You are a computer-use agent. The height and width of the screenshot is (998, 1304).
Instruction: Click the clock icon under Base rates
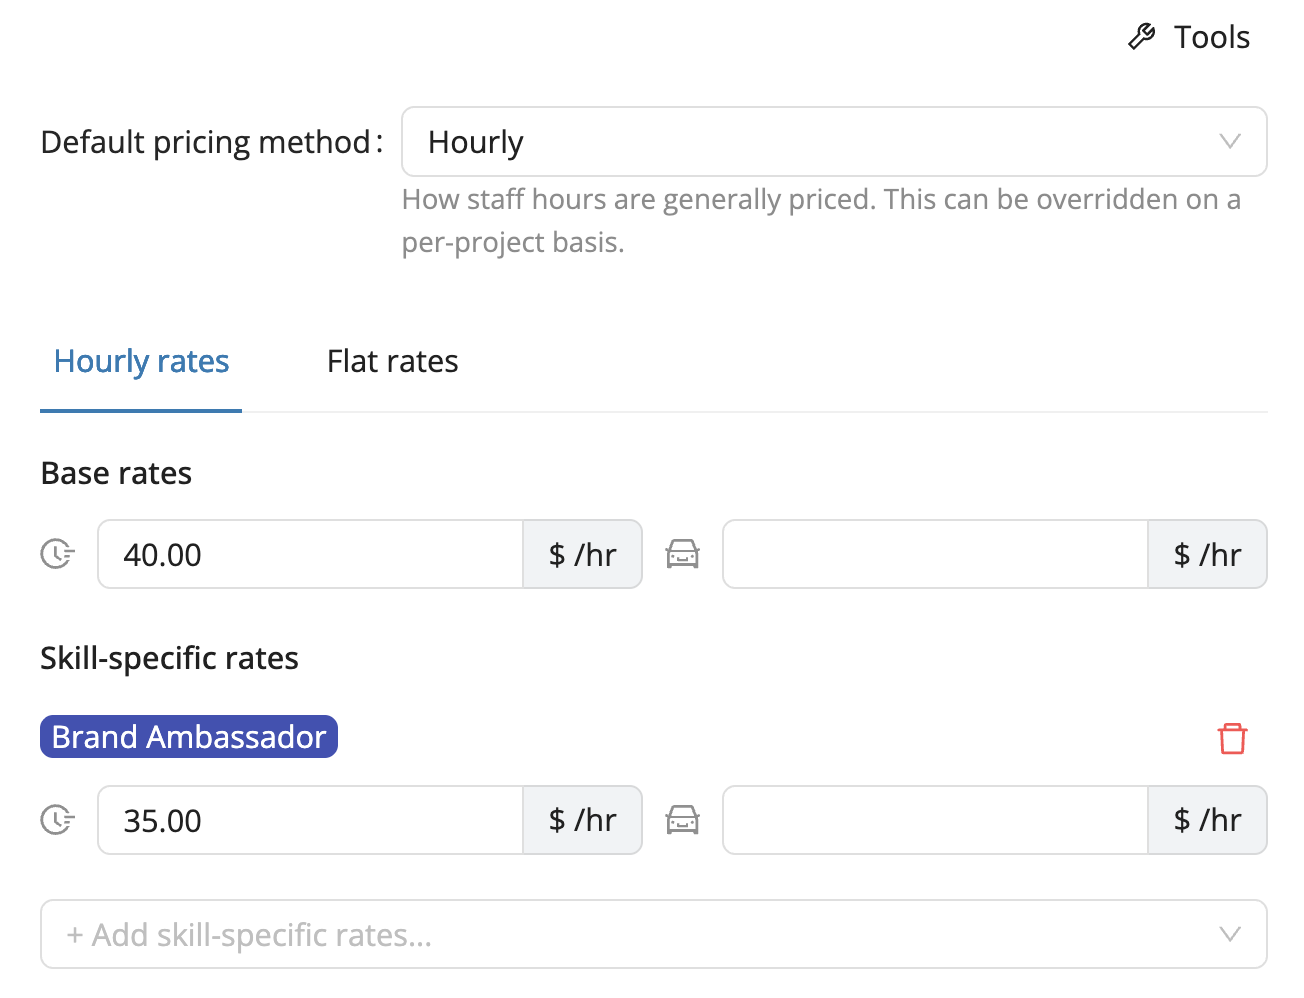click(x=57, y=554)
